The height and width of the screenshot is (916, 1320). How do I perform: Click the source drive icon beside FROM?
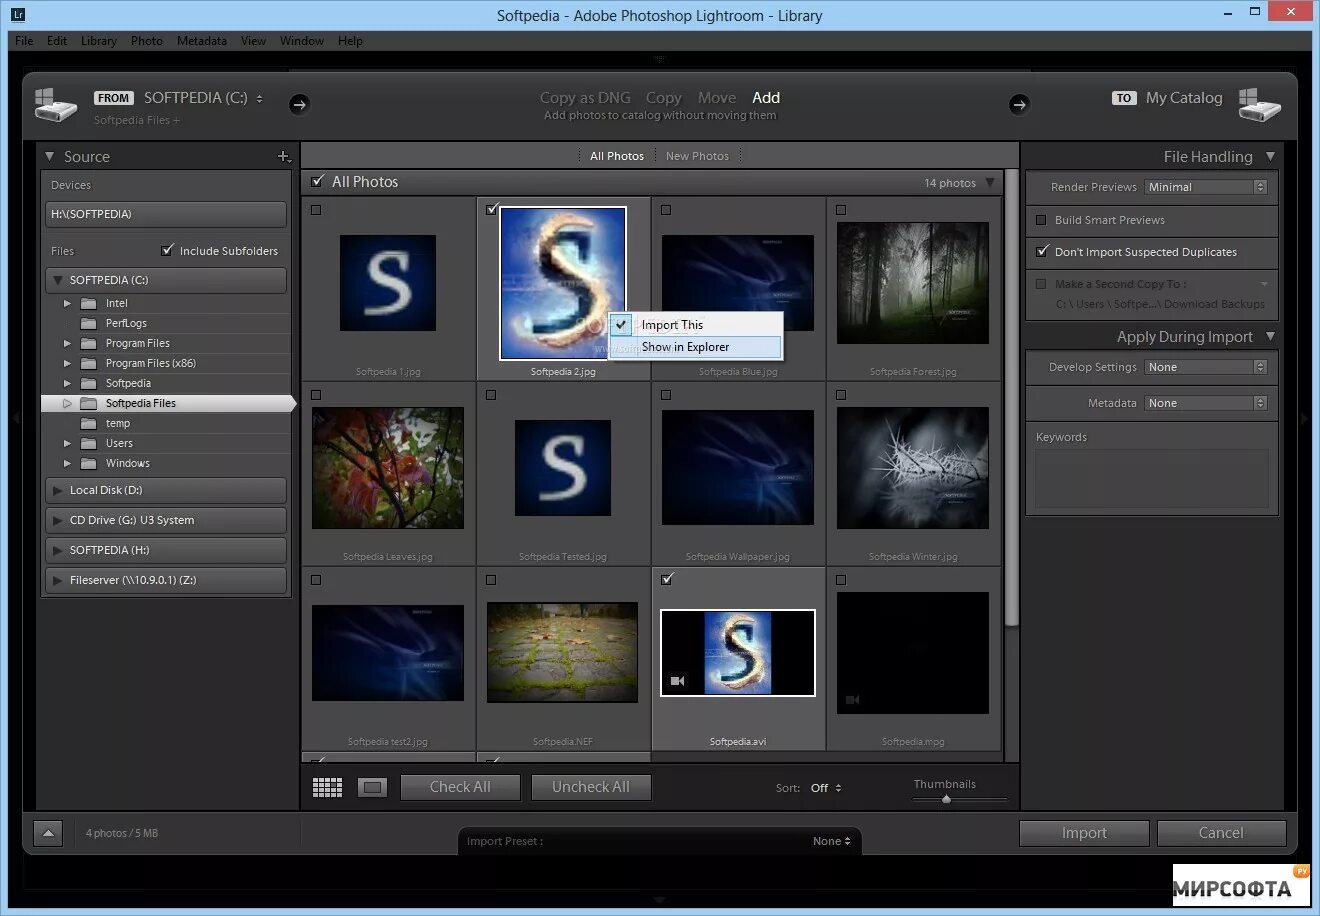click(x=55, y=105)
